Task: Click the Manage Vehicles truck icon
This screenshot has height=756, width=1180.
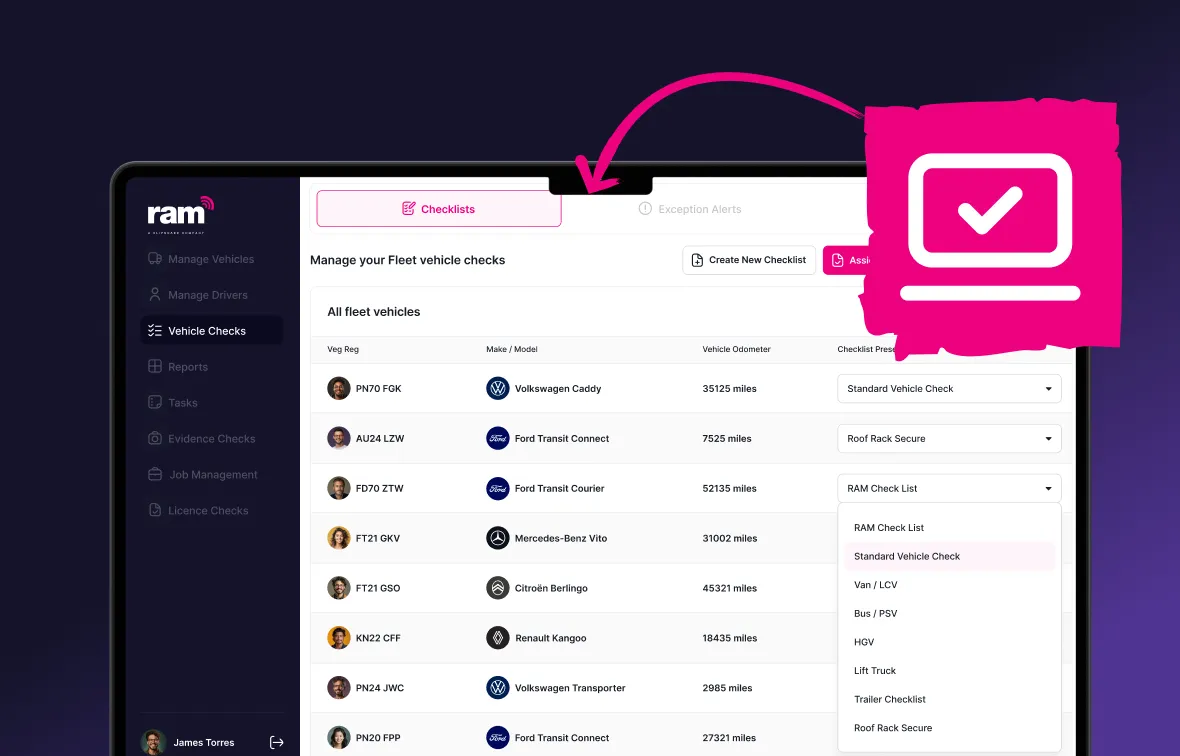Action: (x=155, y=259)
